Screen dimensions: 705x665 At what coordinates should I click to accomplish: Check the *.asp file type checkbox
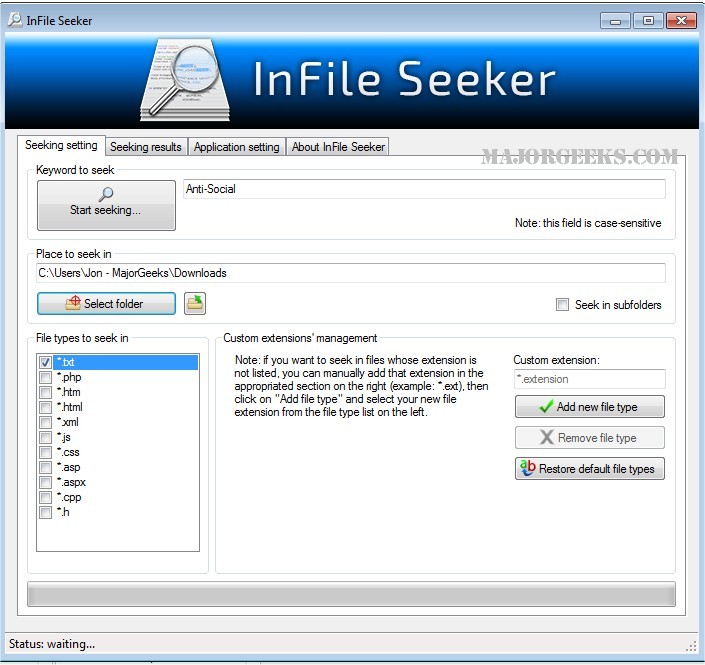click(x=45, y=467)
